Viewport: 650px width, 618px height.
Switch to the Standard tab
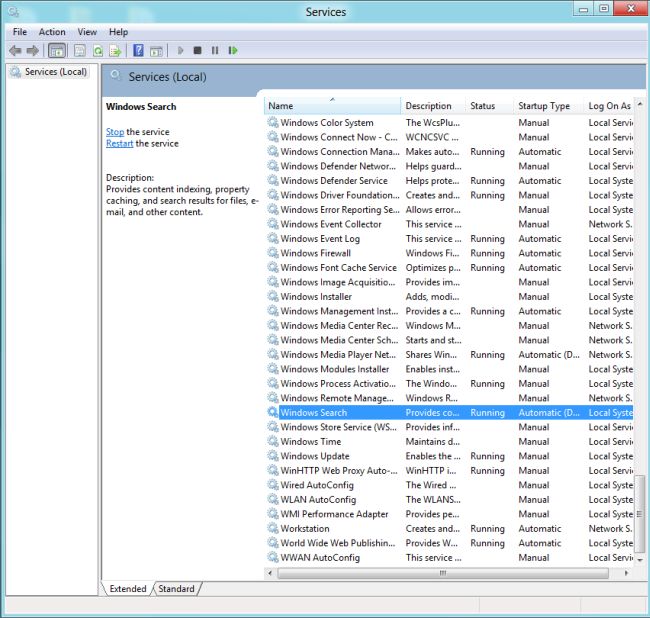pos(176,589)
